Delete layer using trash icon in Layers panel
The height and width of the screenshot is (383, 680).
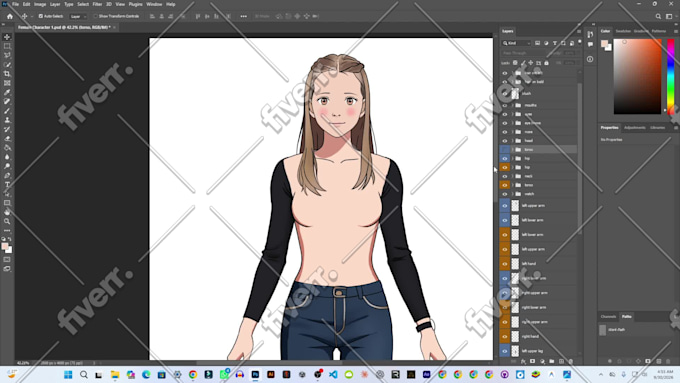point(571,361)
